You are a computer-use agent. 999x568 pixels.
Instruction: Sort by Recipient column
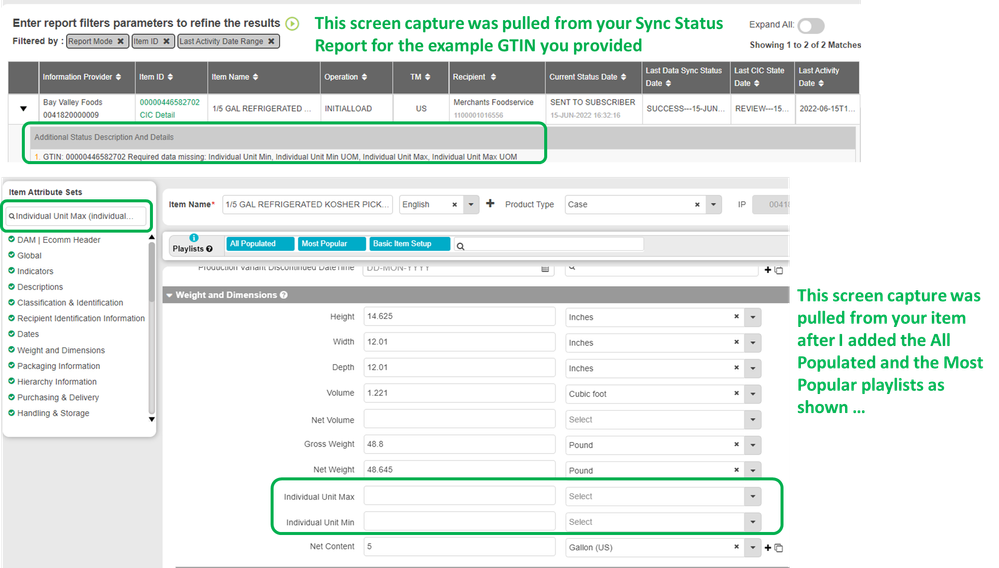[493, 77]
